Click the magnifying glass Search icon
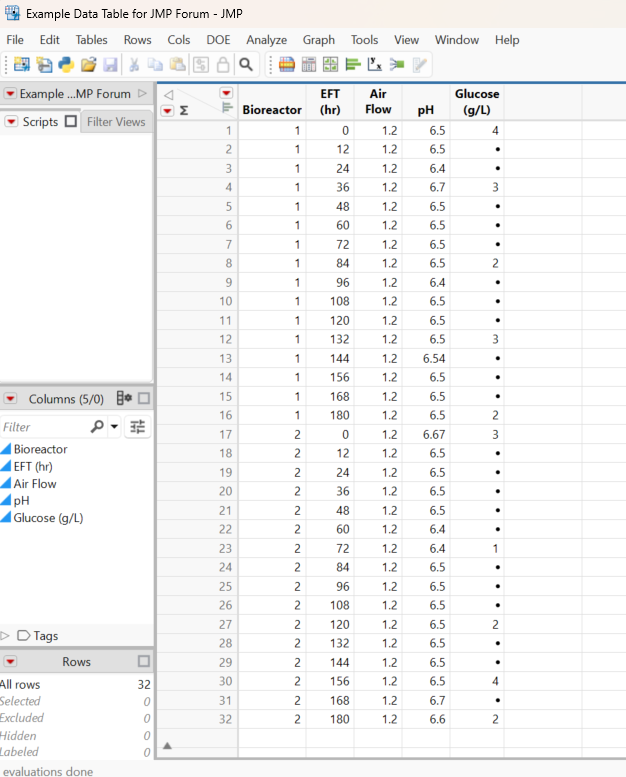626x777 pixels. point(246,64)
